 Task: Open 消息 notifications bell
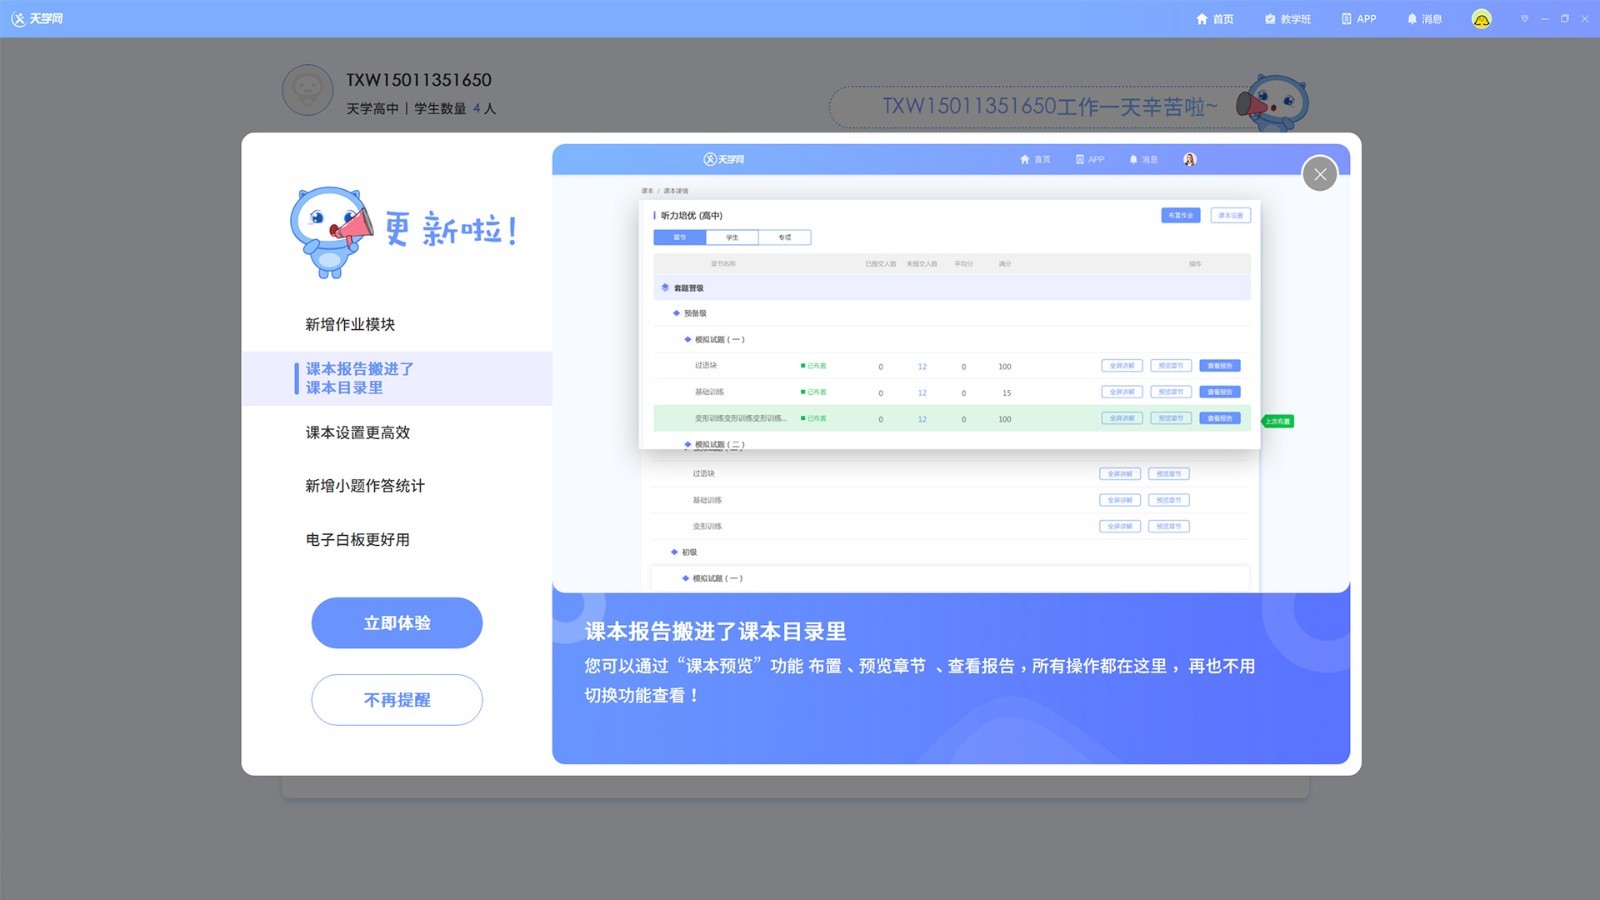point(1424,19)
